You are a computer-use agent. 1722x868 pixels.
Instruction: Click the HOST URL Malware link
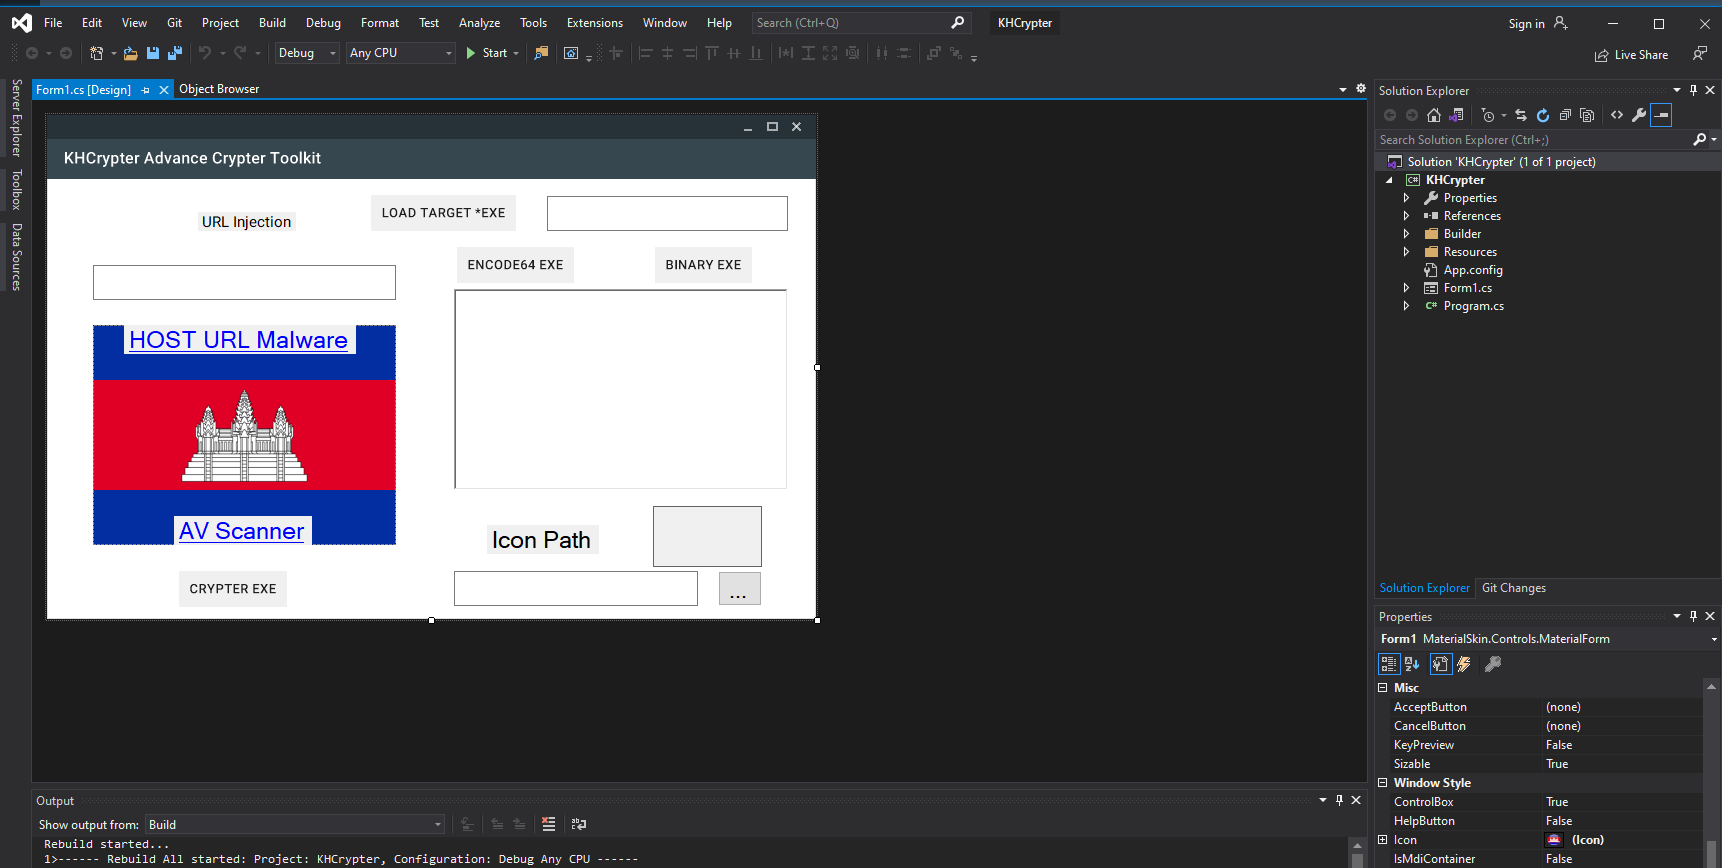click(238, 340)
